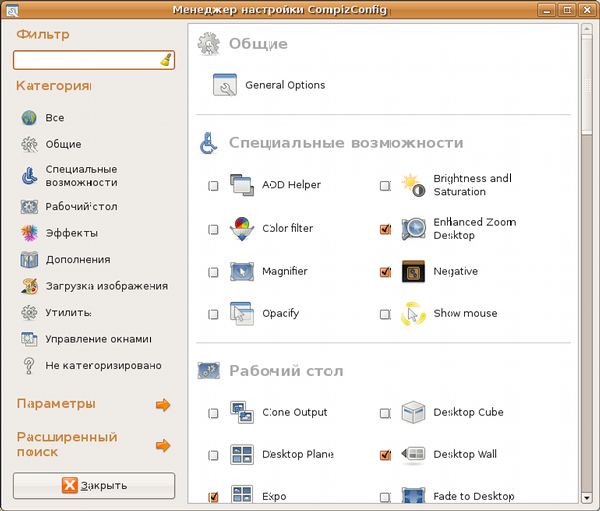
Task: Enable the Desktop Cube checkbox
Action: click(x=385, y=413)
